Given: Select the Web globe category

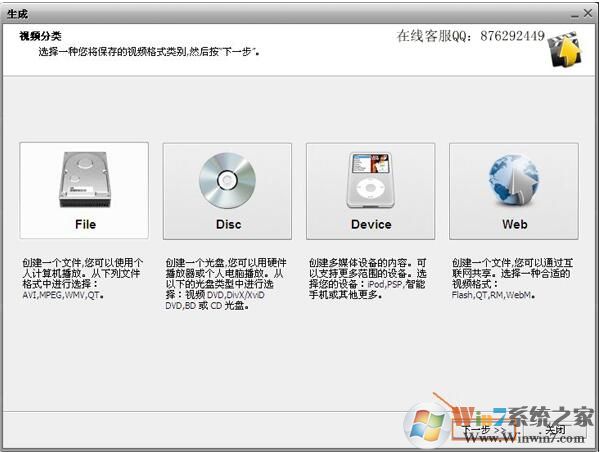Looking at the screenshot, I should coord(514,191).
